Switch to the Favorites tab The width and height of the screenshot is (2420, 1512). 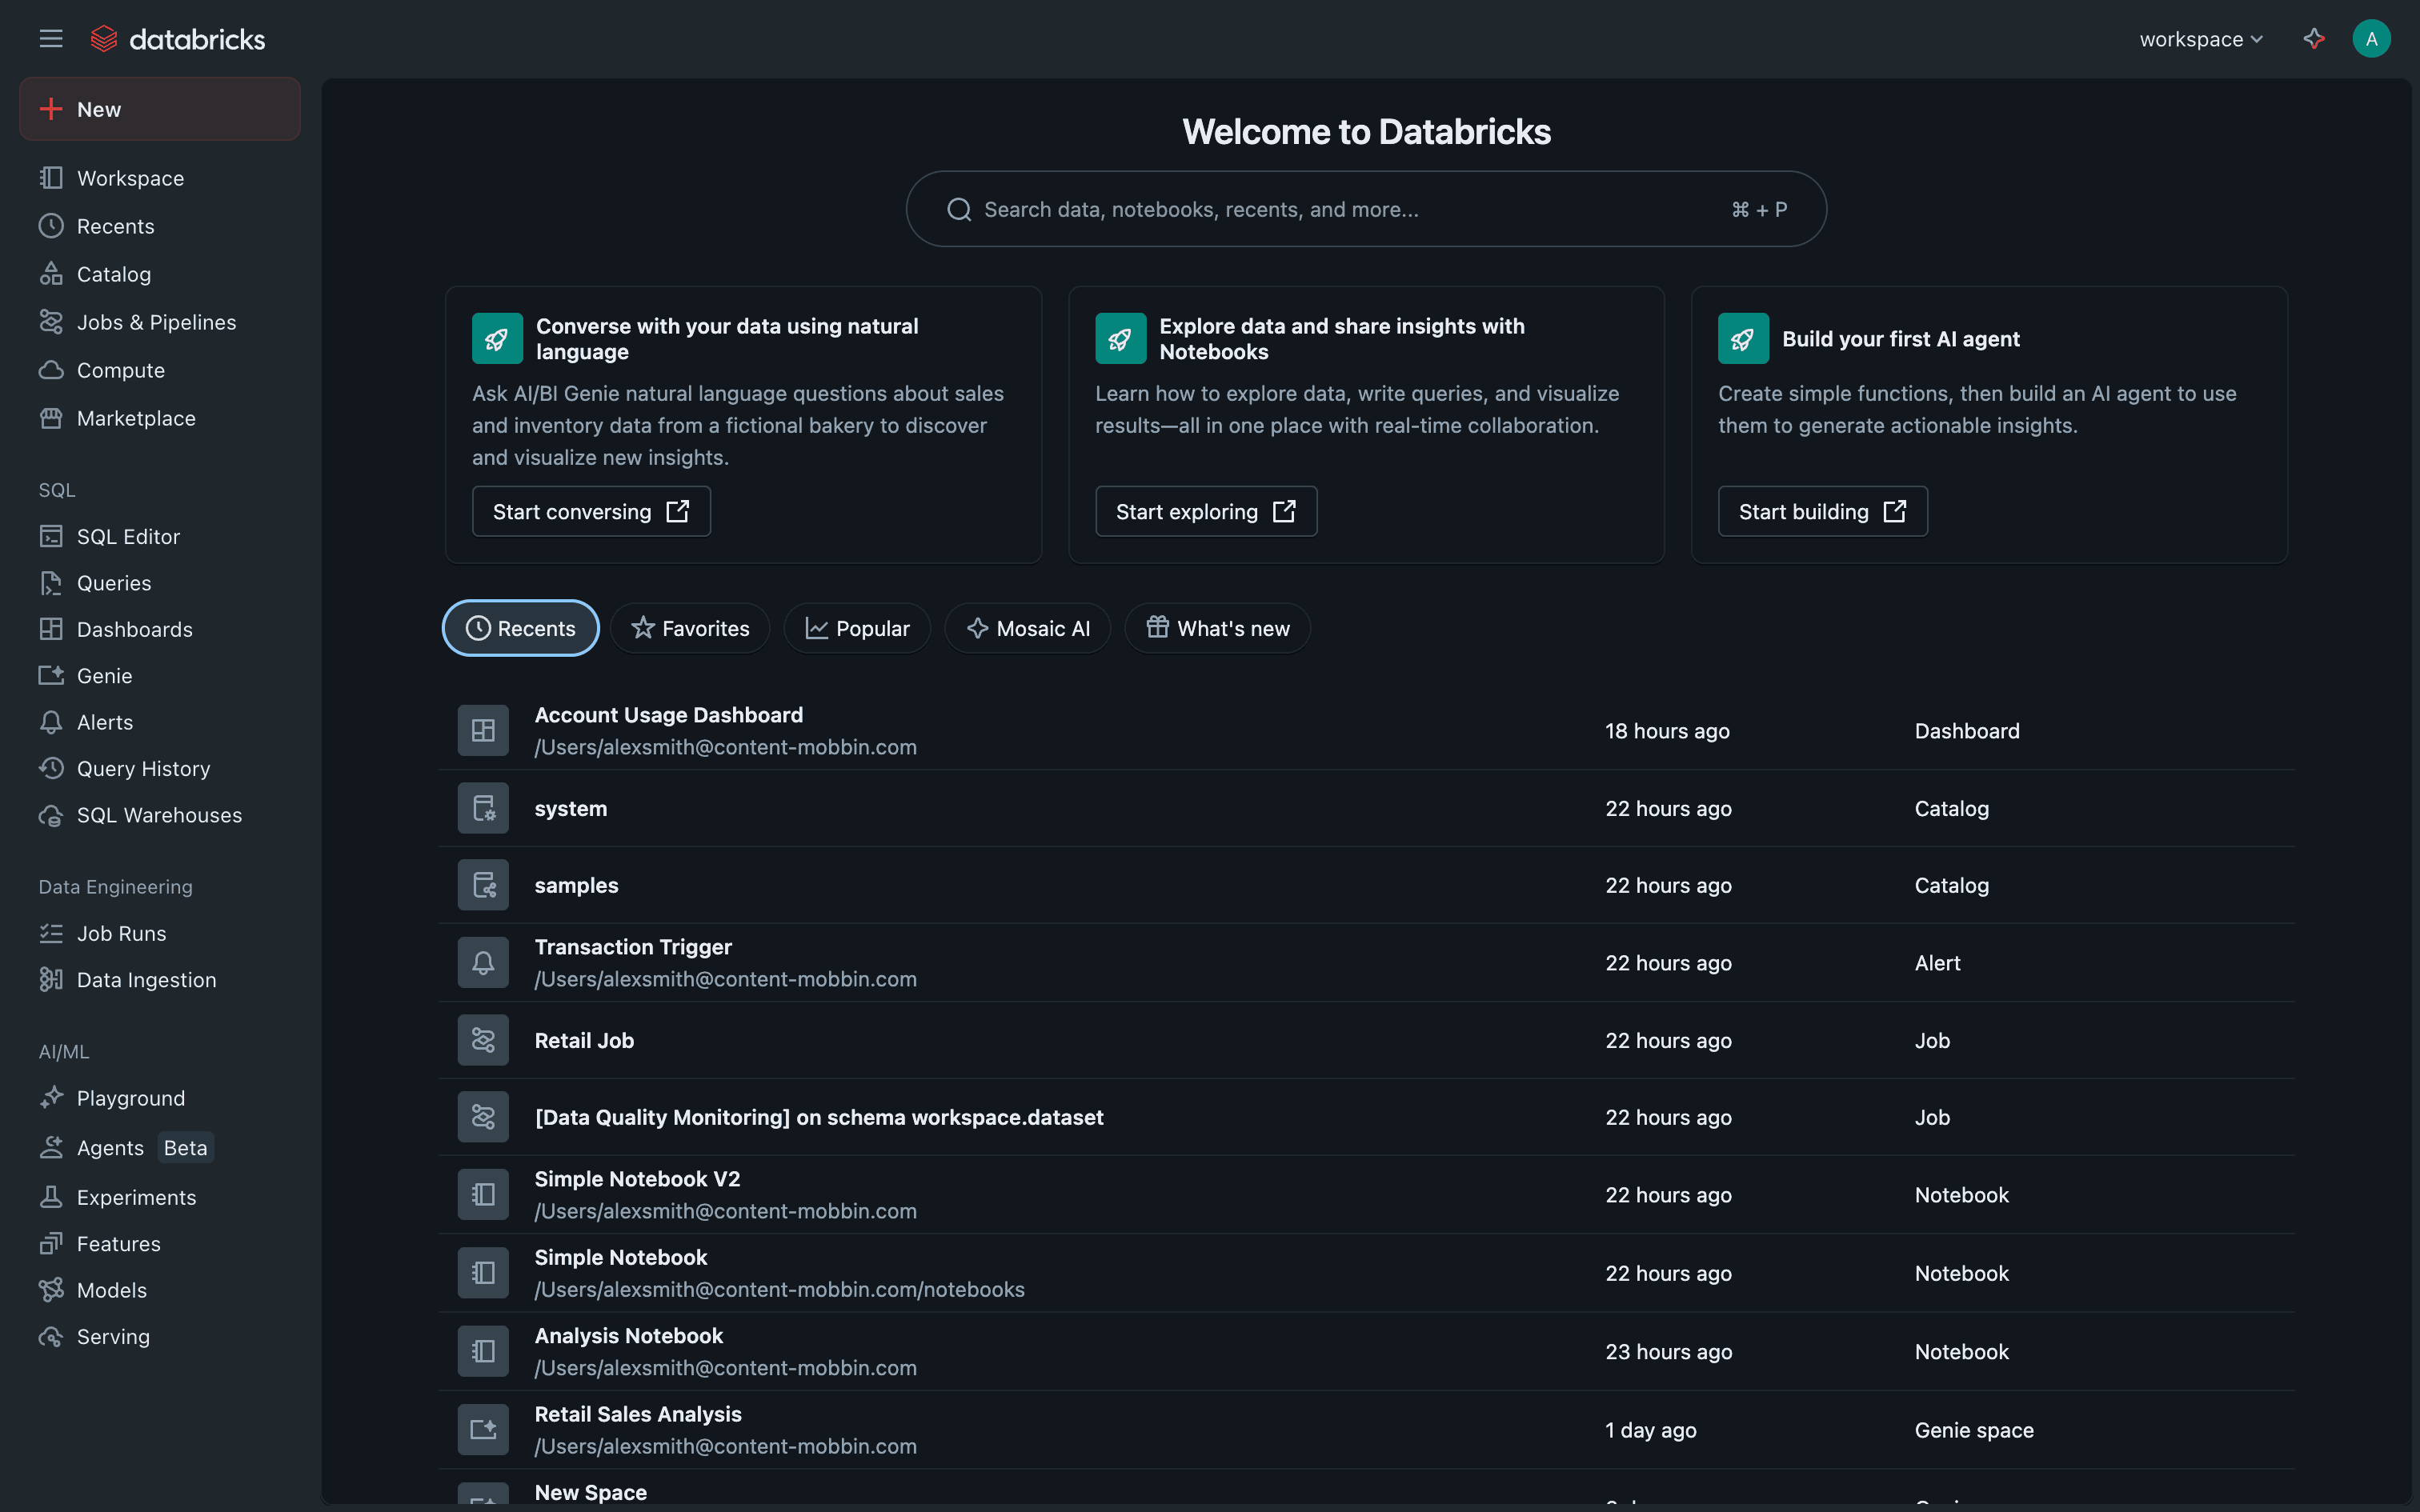690,628
